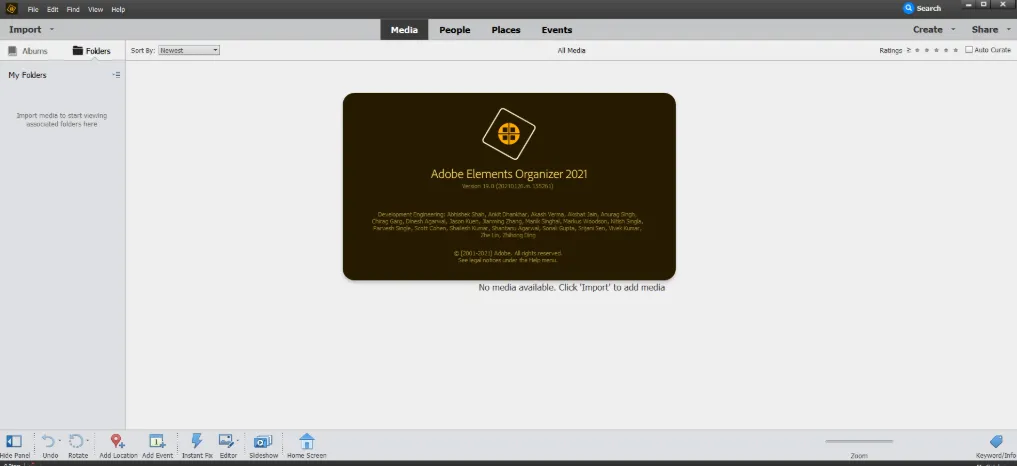This screenshot has width=1017, height=466.
Task: Set rating filter to two stars
Action: click(927, 50)
